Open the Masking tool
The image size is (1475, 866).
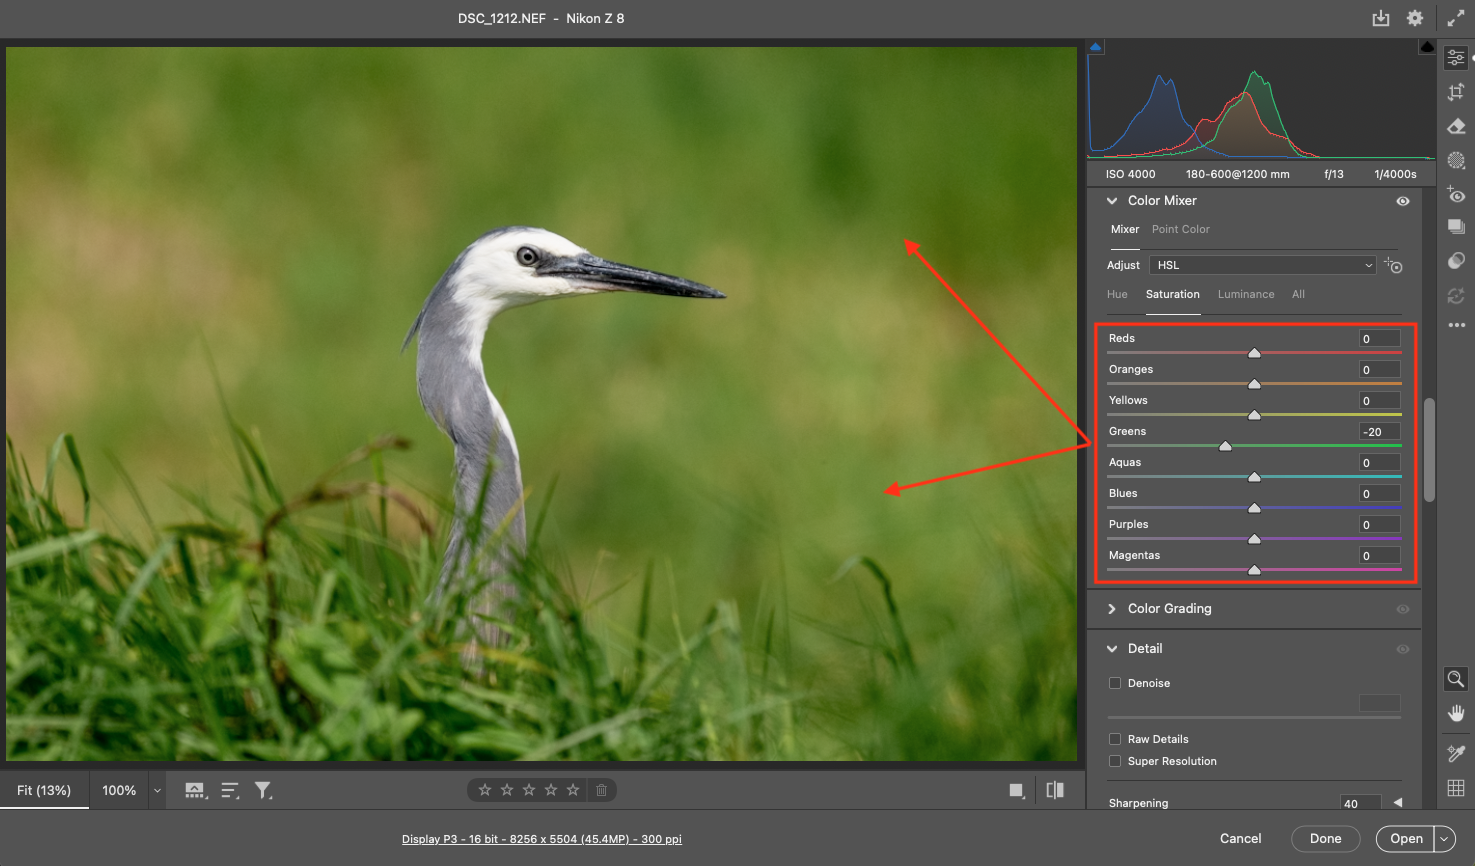1456,160
